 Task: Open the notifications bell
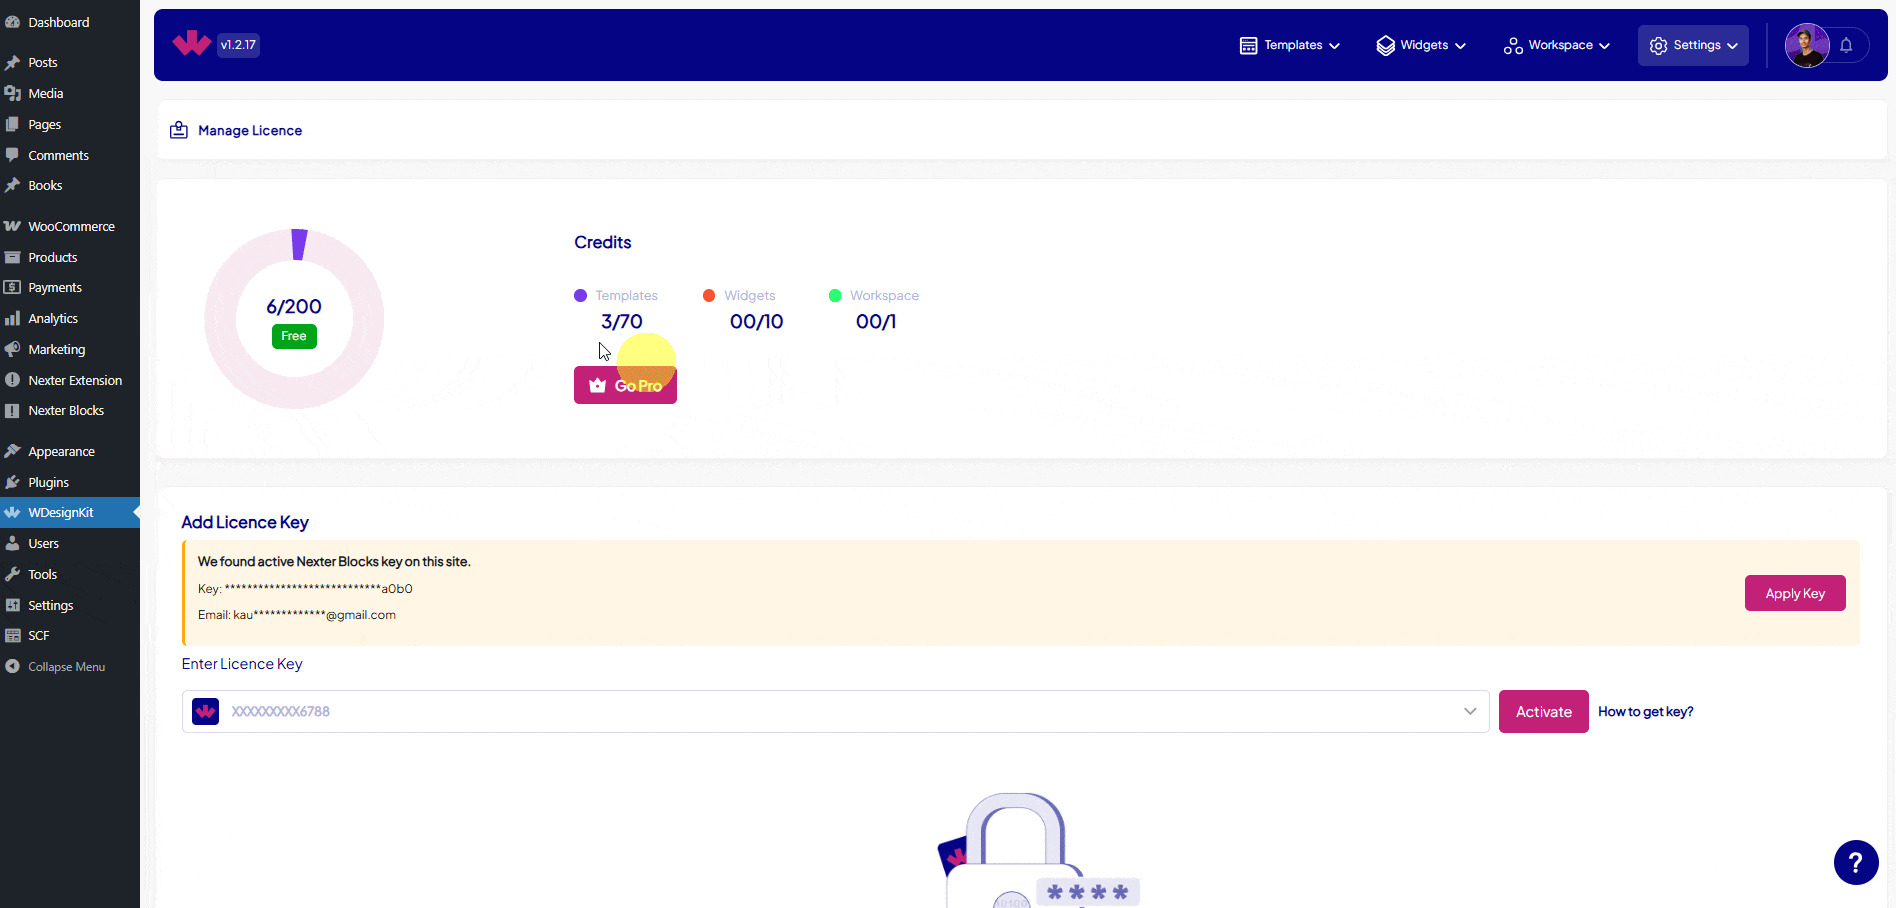click(1846, 45)
